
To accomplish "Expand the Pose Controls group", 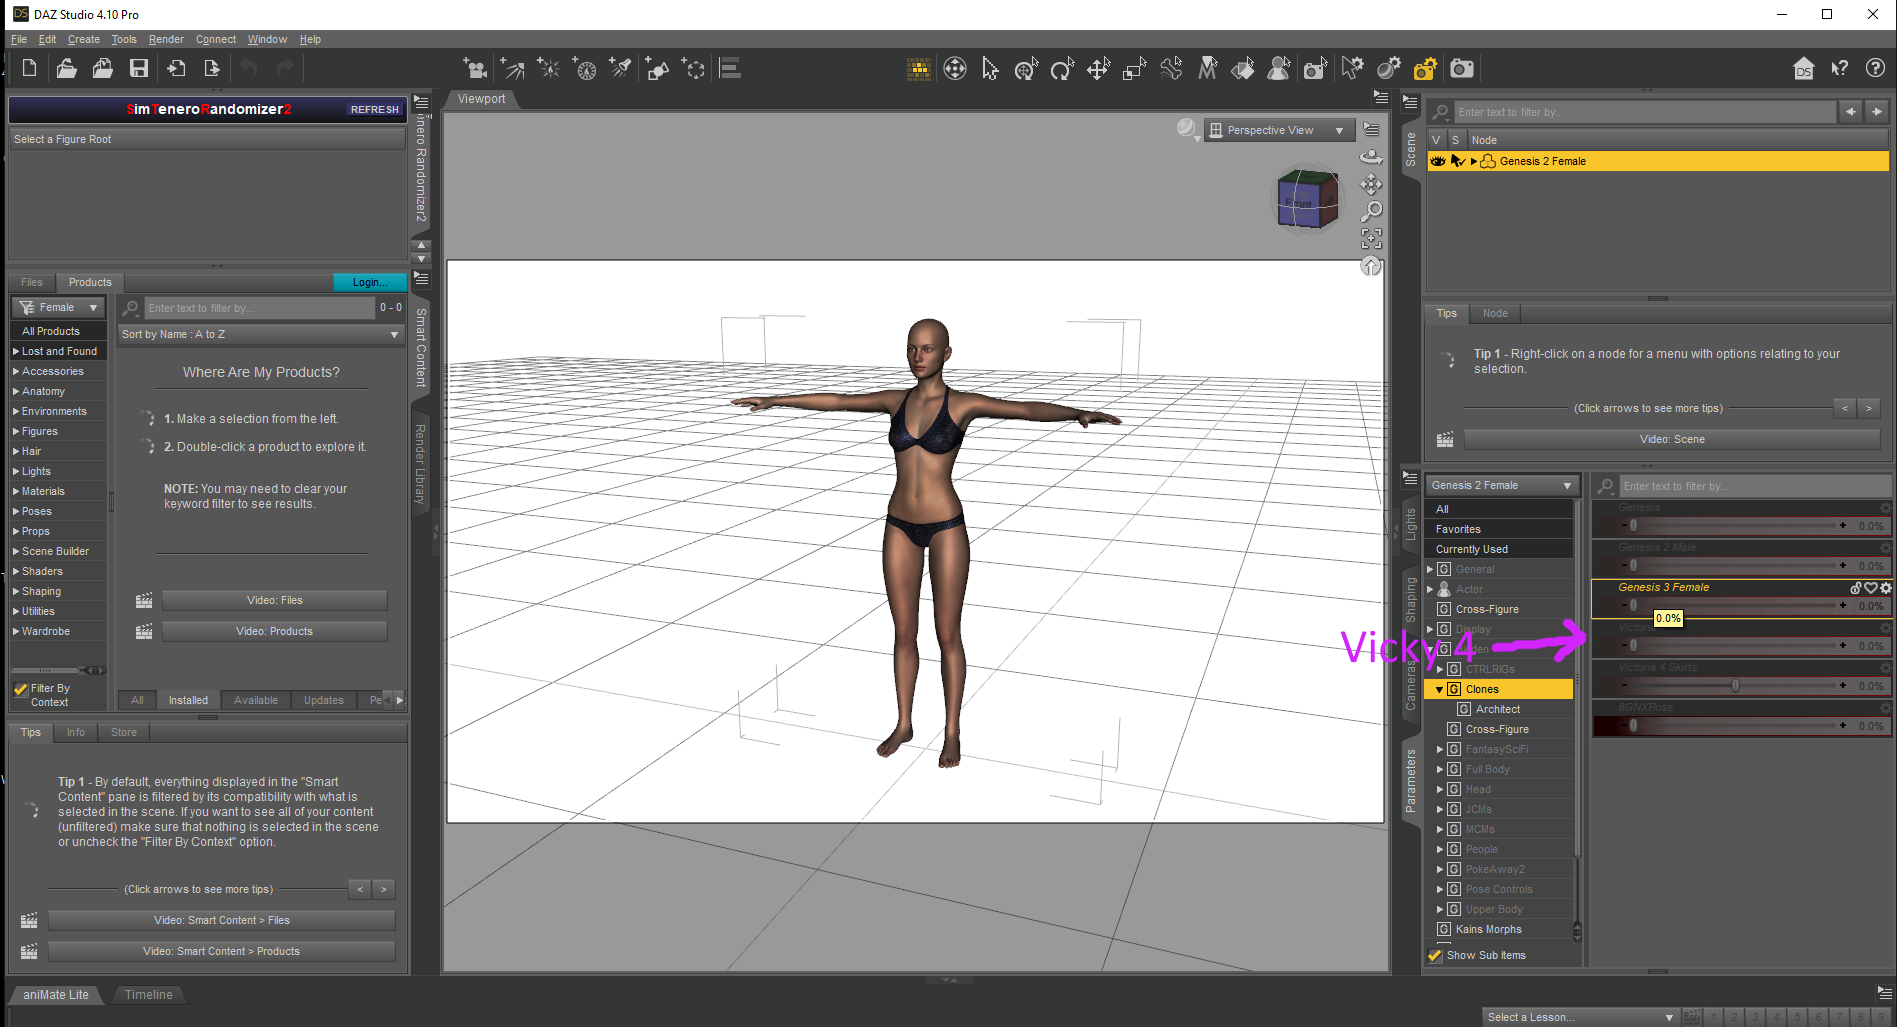I will click(x=1440, y=889).
